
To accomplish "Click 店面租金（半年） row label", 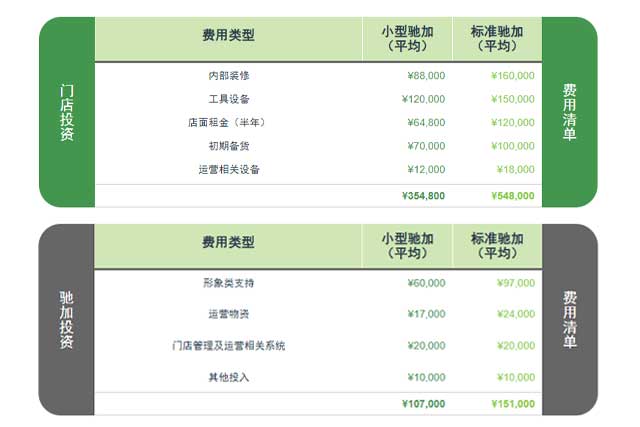I will click(228, 122).
